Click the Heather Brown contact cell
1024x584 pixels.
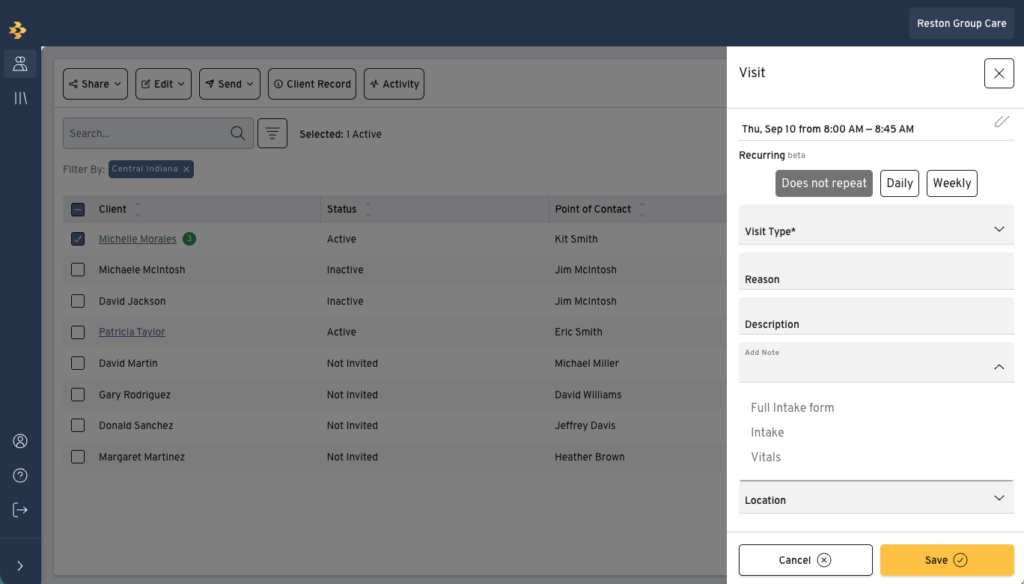click(590, 457)
